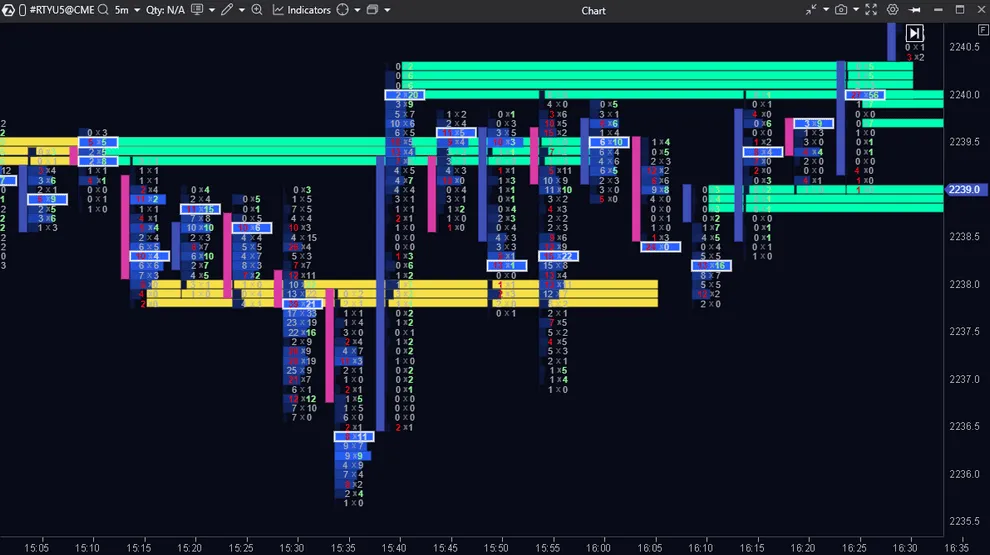Image resolution: width=990 pixels, height=555 pixels.
Task: Open the Indicators menu
Action: [301, 10]
